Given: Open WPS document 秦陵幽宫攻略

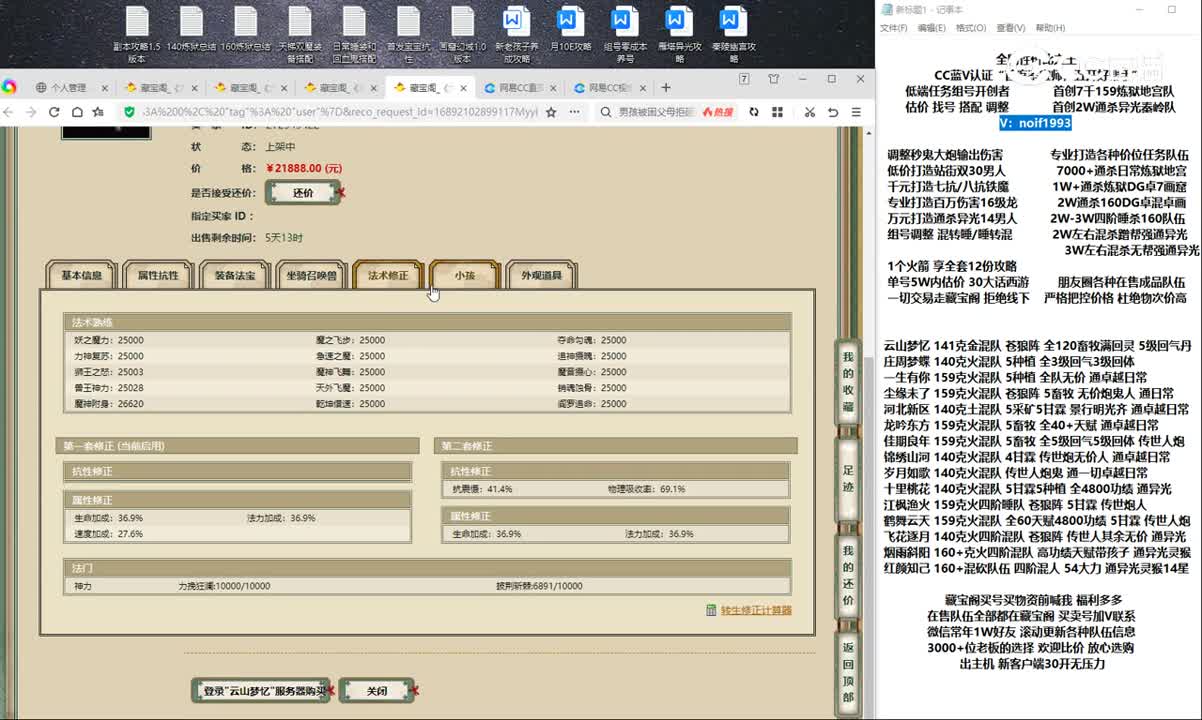Looking at the screenshot, I should 733,34.
